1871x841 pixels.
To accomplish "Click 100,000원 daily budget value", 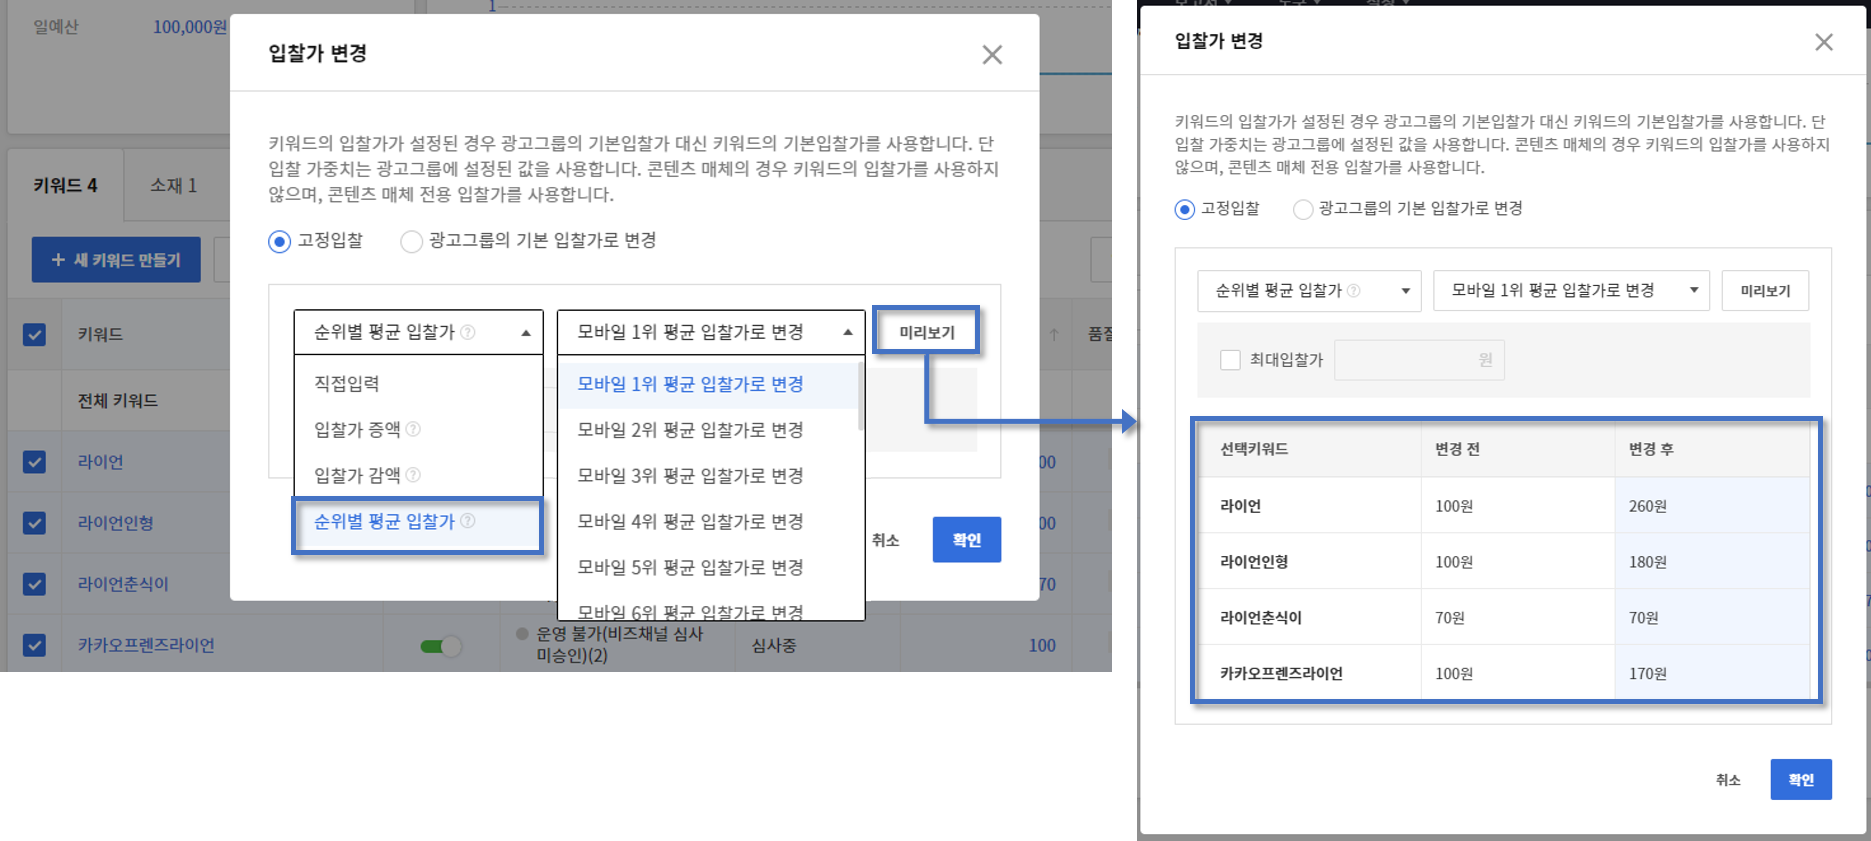I will tap(190, 27).
